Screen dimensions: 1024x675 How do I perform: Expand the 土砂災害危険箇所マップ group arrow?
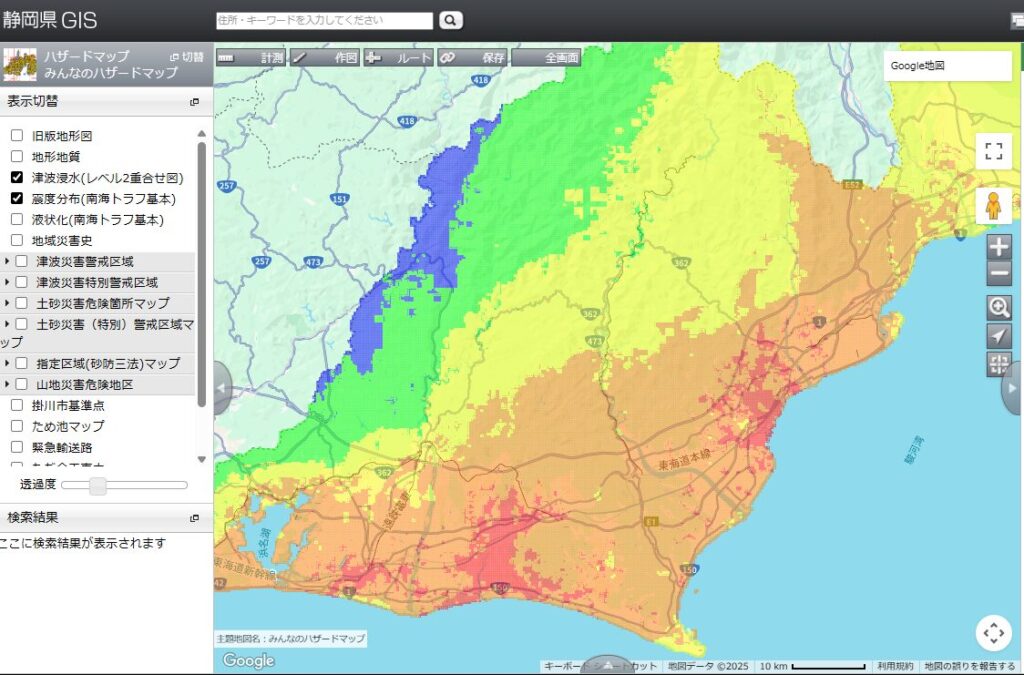tap(7, 303)
